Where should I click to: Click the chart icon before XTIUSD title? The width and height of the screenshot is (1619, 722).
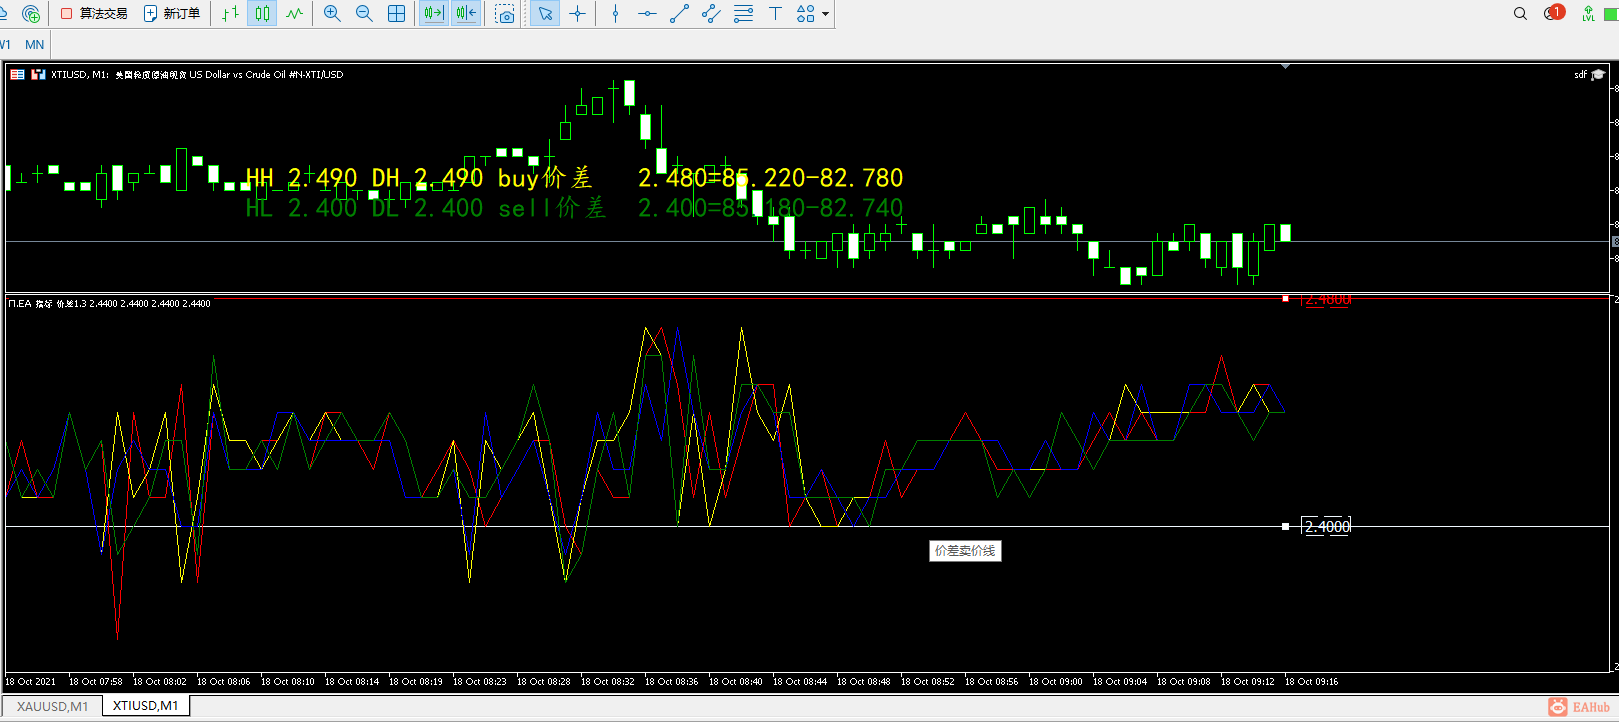38,74
